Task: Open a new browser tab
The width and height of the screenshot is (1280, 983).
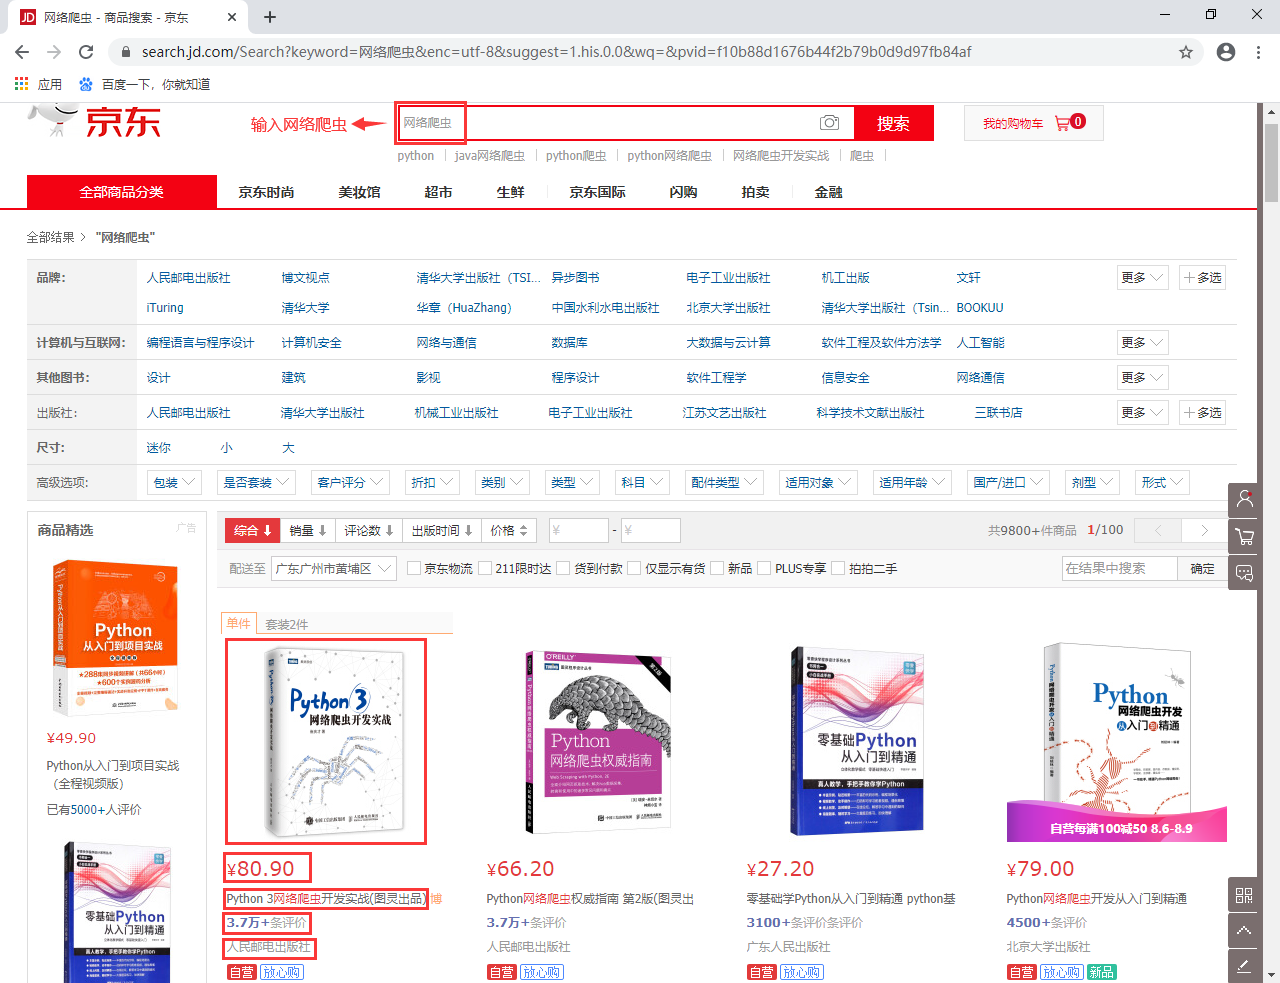Action: point(270,17)
